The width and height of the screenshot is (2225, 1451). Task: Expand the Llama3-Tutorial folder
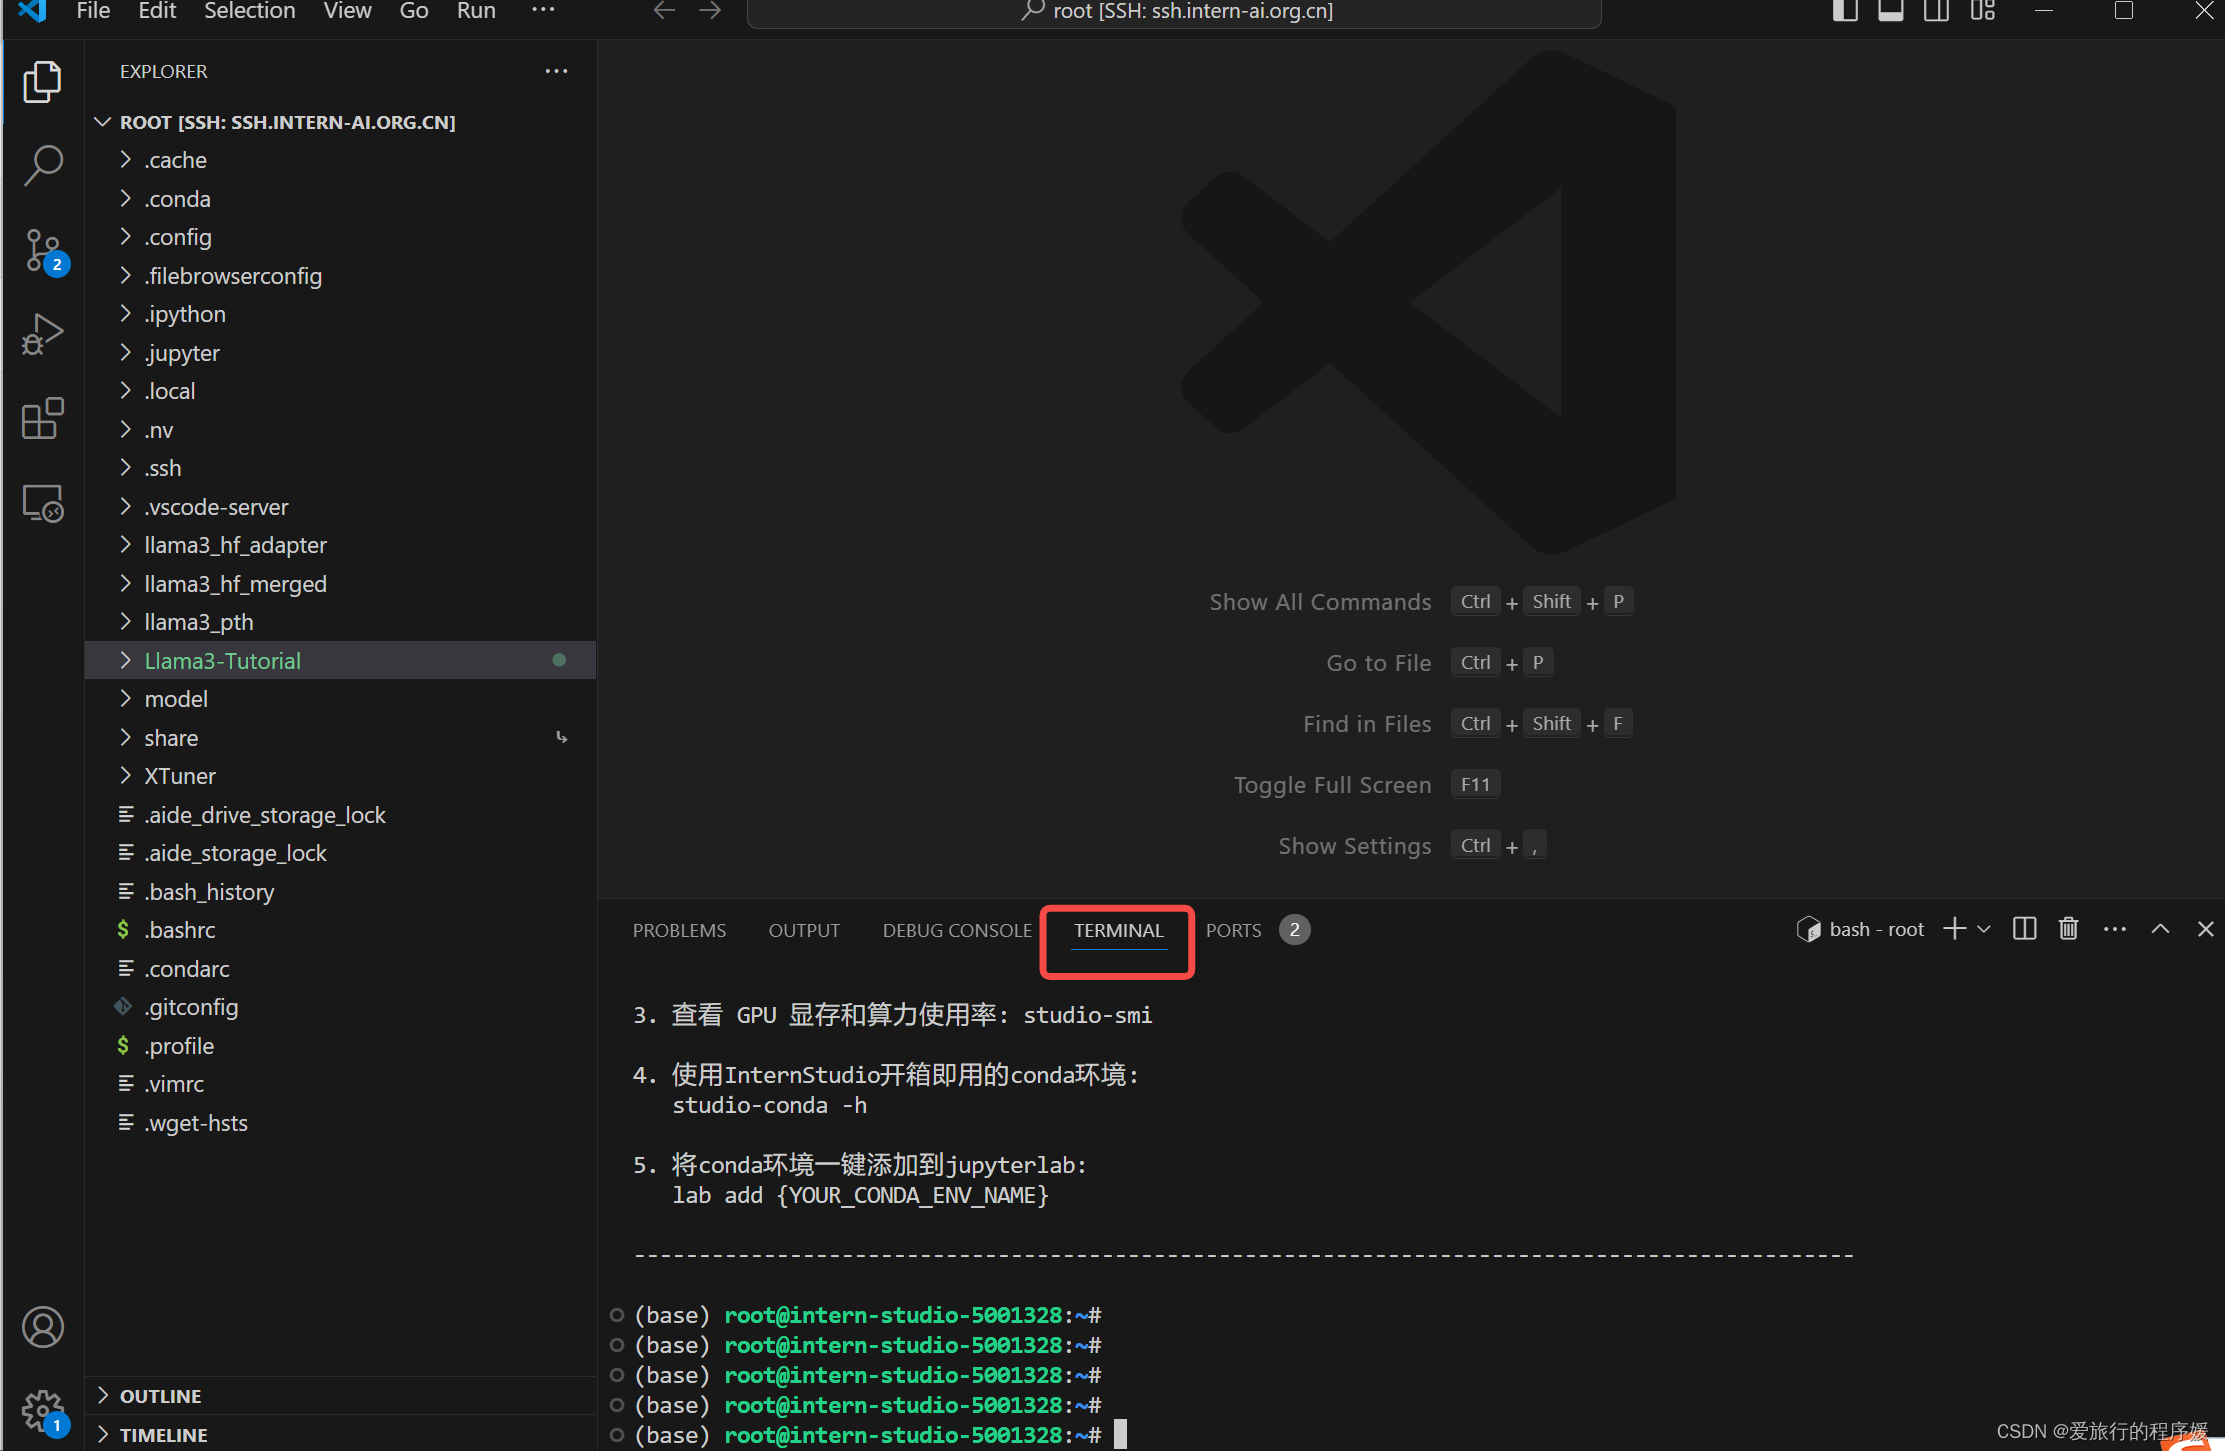coord(340,661)
